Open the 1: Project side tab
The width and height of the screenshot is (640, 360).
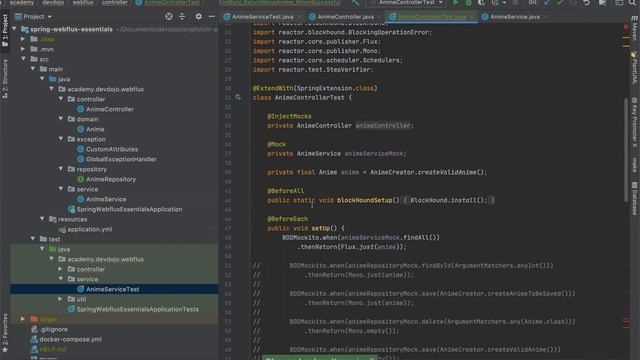[5, 31]
